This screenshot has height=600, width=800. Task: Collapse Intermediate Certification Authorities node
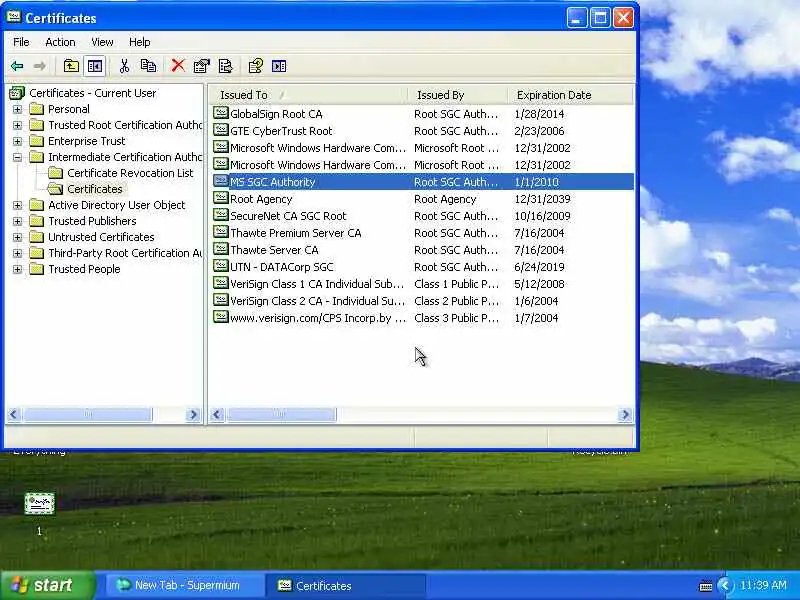coord(17,157)
